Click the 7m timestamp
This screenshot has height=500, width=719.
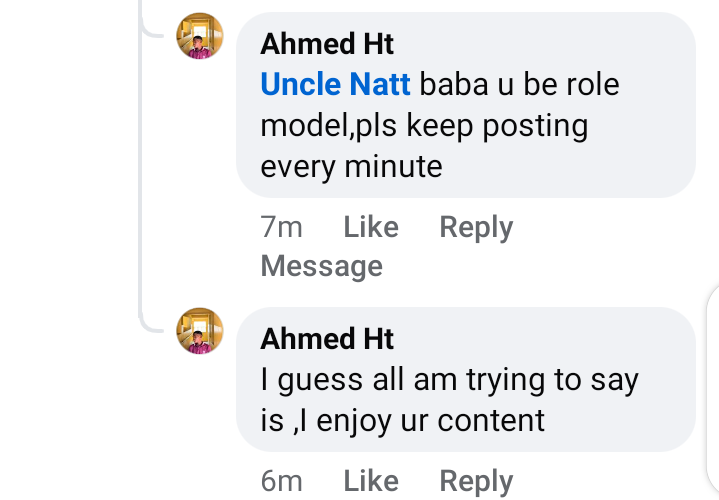(281, 228)
